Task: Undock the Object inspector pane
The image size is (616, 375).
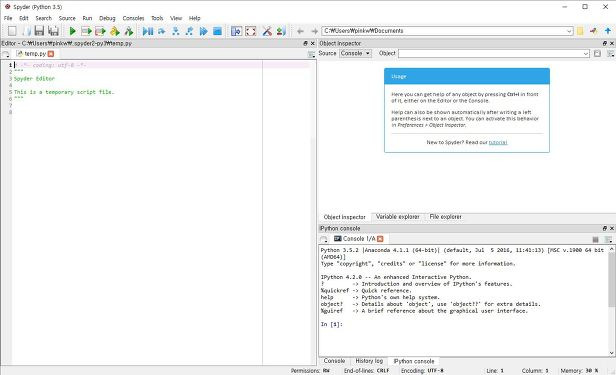Action: tap(605, 43)
